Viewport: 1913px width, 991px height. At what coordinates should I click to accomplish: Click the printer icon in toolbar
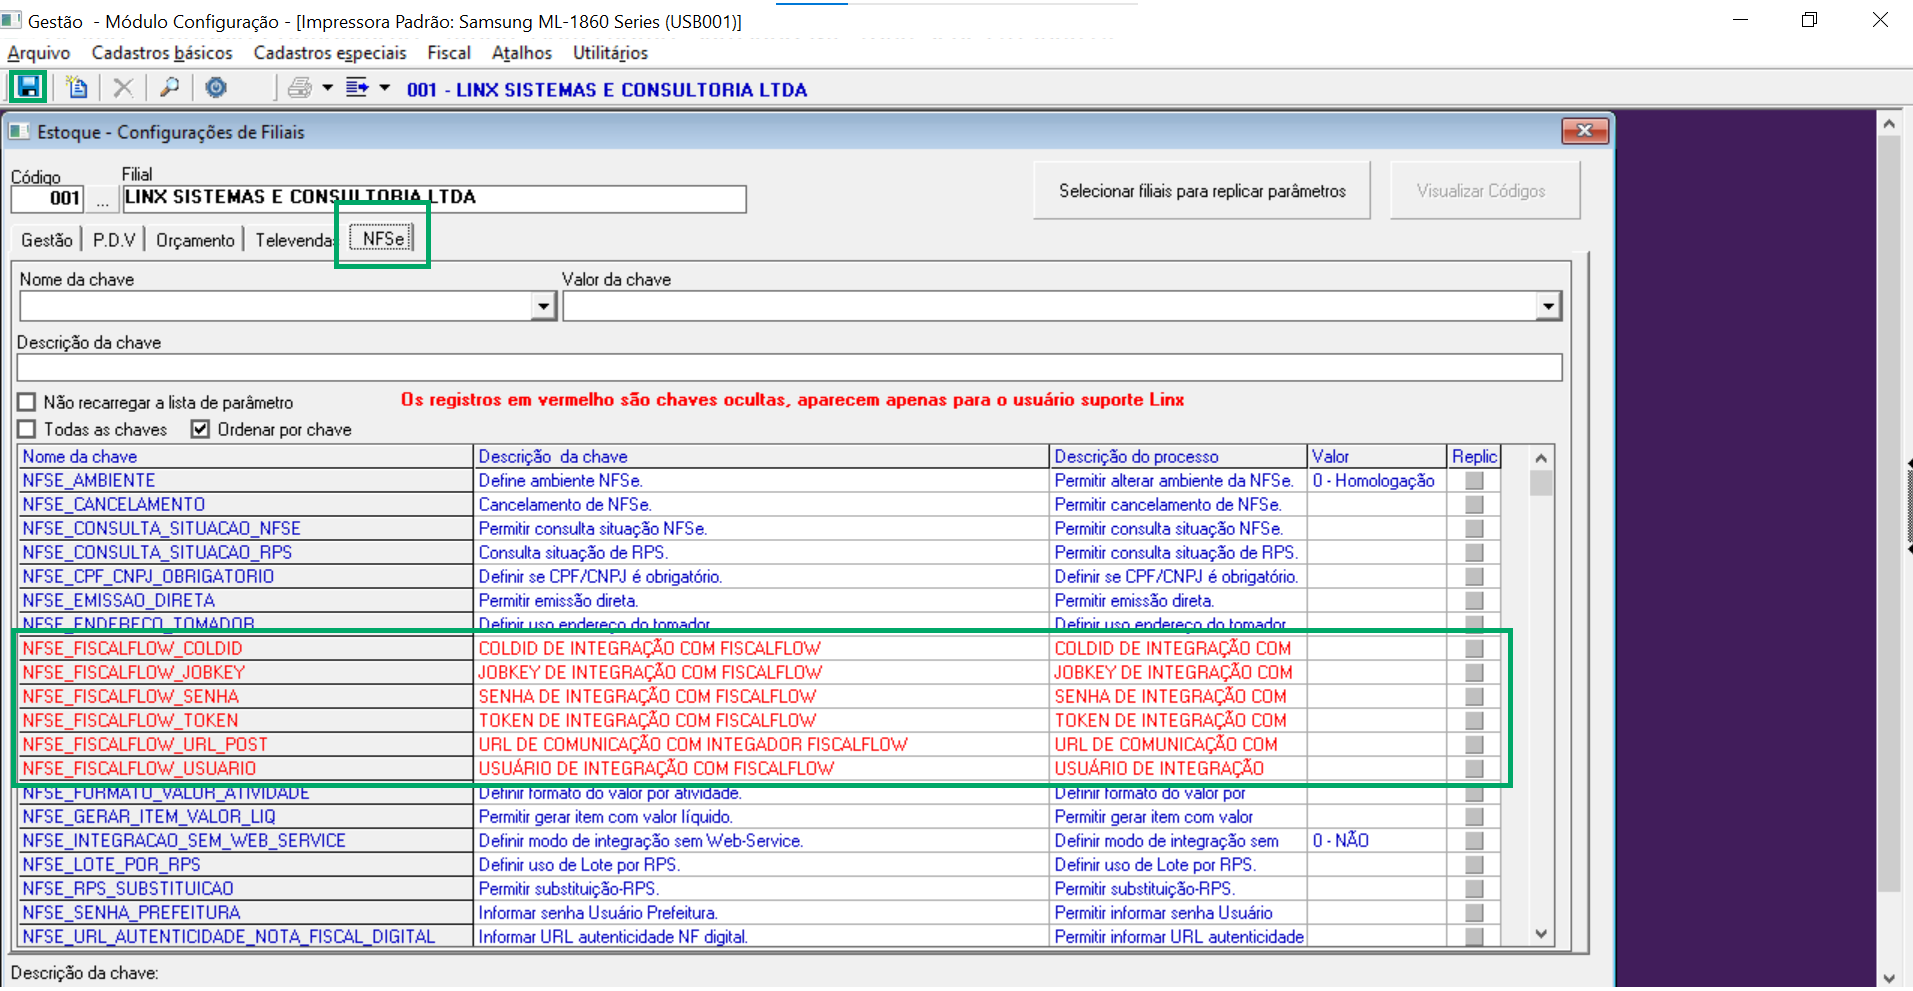click(x=299, y=88)
